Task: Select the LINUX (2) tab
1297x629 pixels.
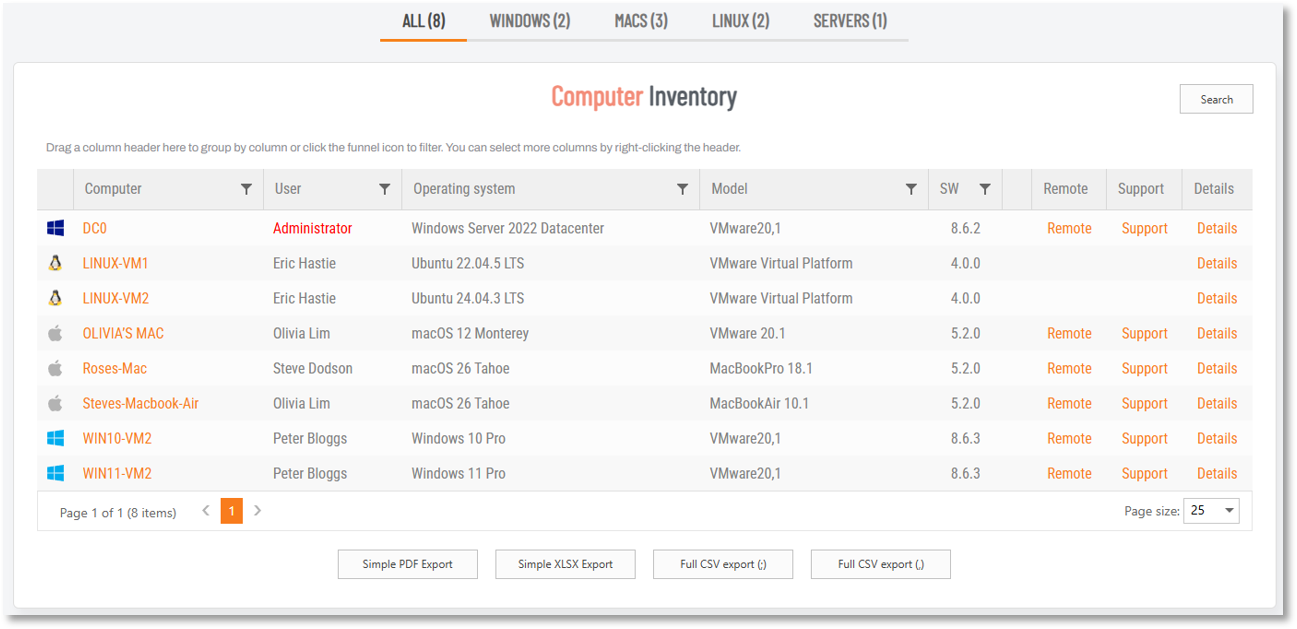Action: pyautogui.click(x=740, y=21)
